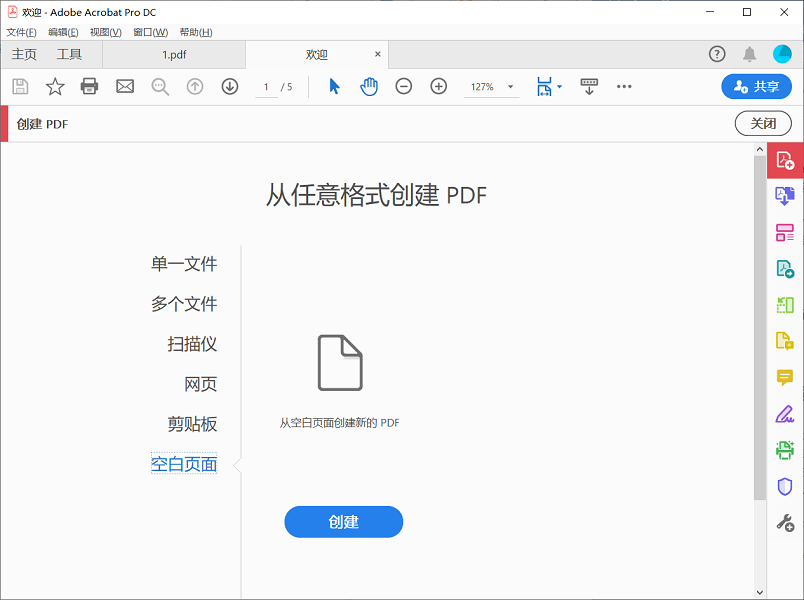Go to next page arrow
The width and height of the screenshot is (804, 600).
point(230,86)
